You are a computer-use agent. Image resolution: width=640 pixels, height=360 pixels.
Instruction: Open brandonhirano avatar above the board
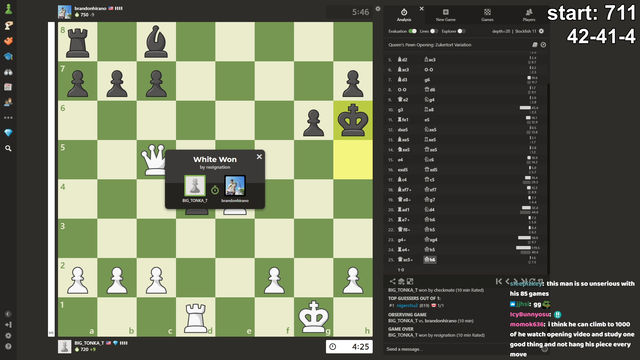(x=64, y=12)
